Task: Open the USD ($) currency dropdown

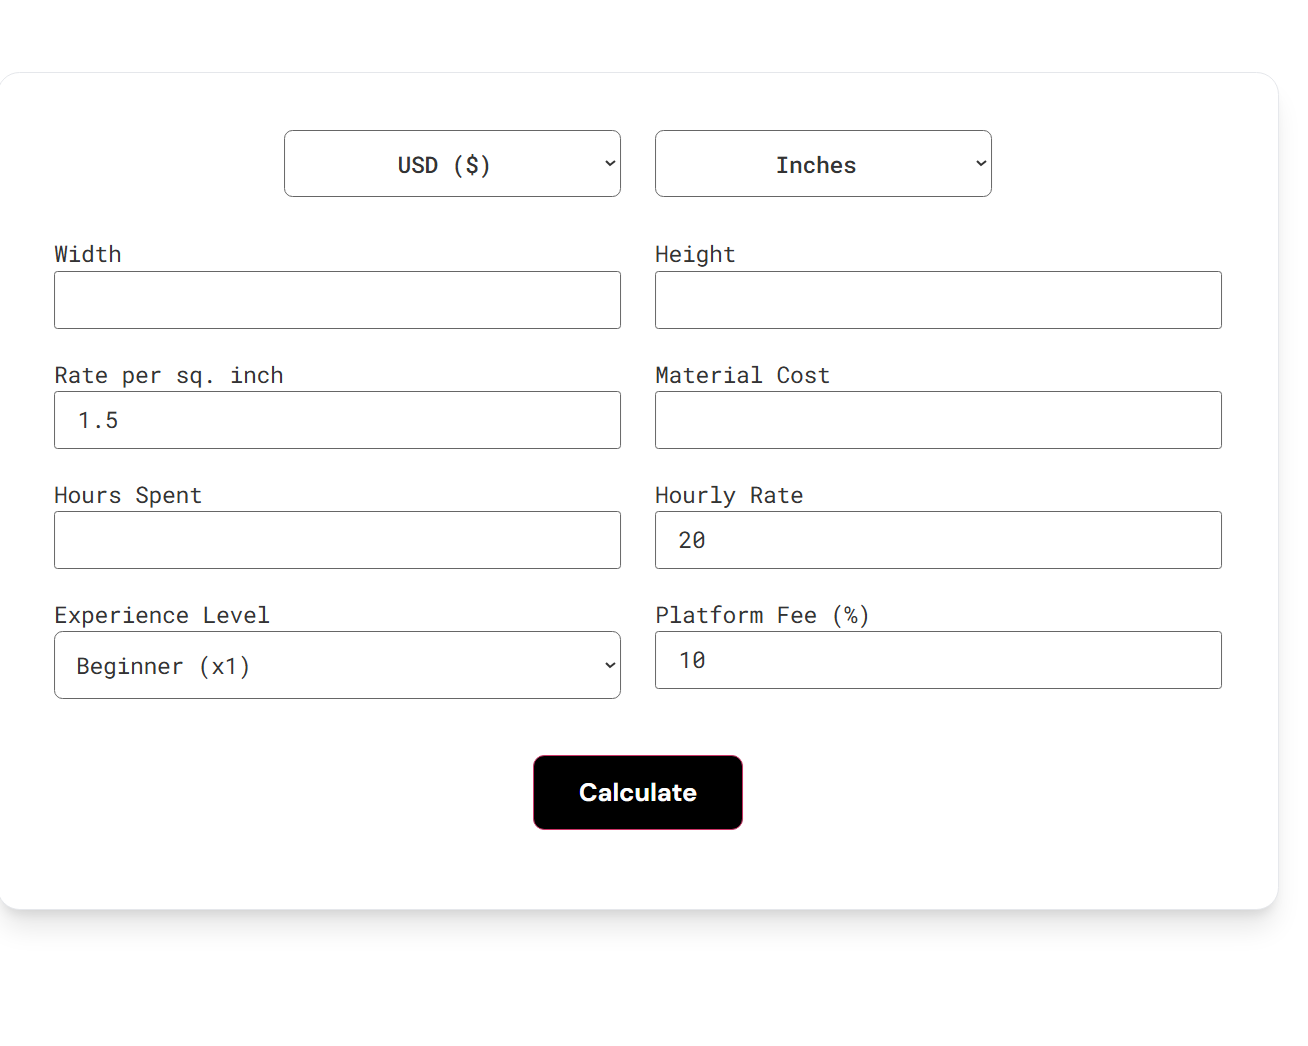Action: 452,164
